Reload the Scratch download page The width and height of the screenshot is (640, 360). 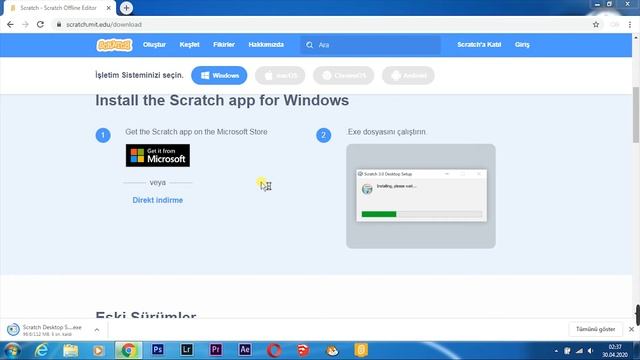coord(40,24)
